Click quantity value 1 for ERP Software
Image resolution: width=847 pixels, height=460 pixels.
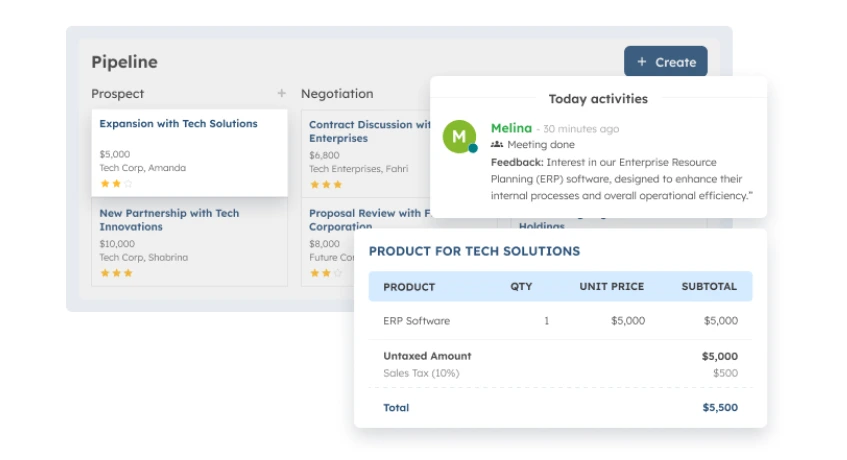pyautogui.click(x=546, y=321)
